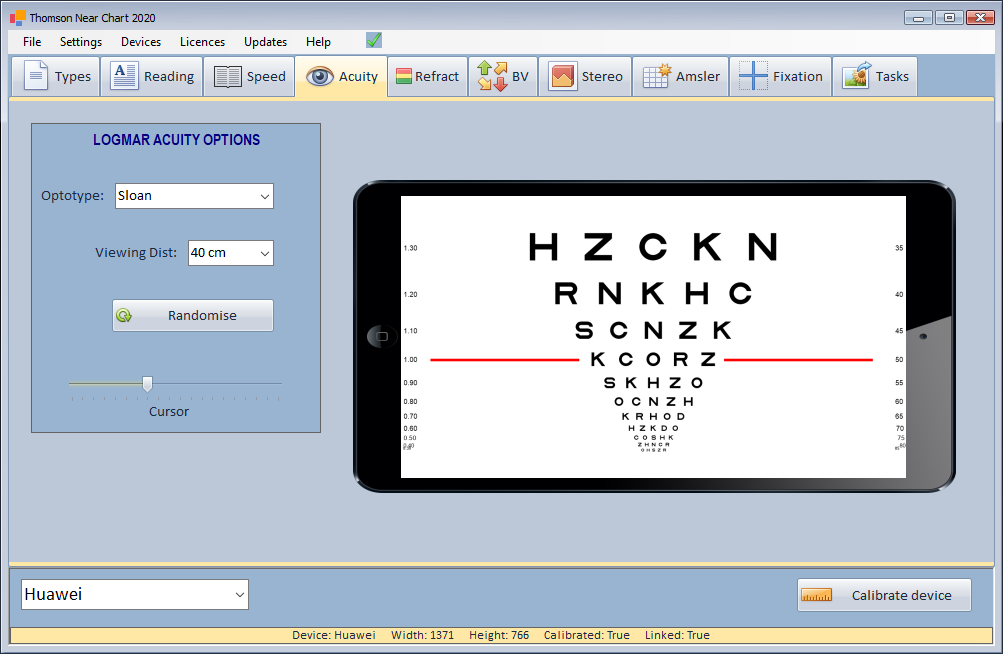Open the Devices menu
This screenshot has height=654, width=1003.
click(141, 42)
